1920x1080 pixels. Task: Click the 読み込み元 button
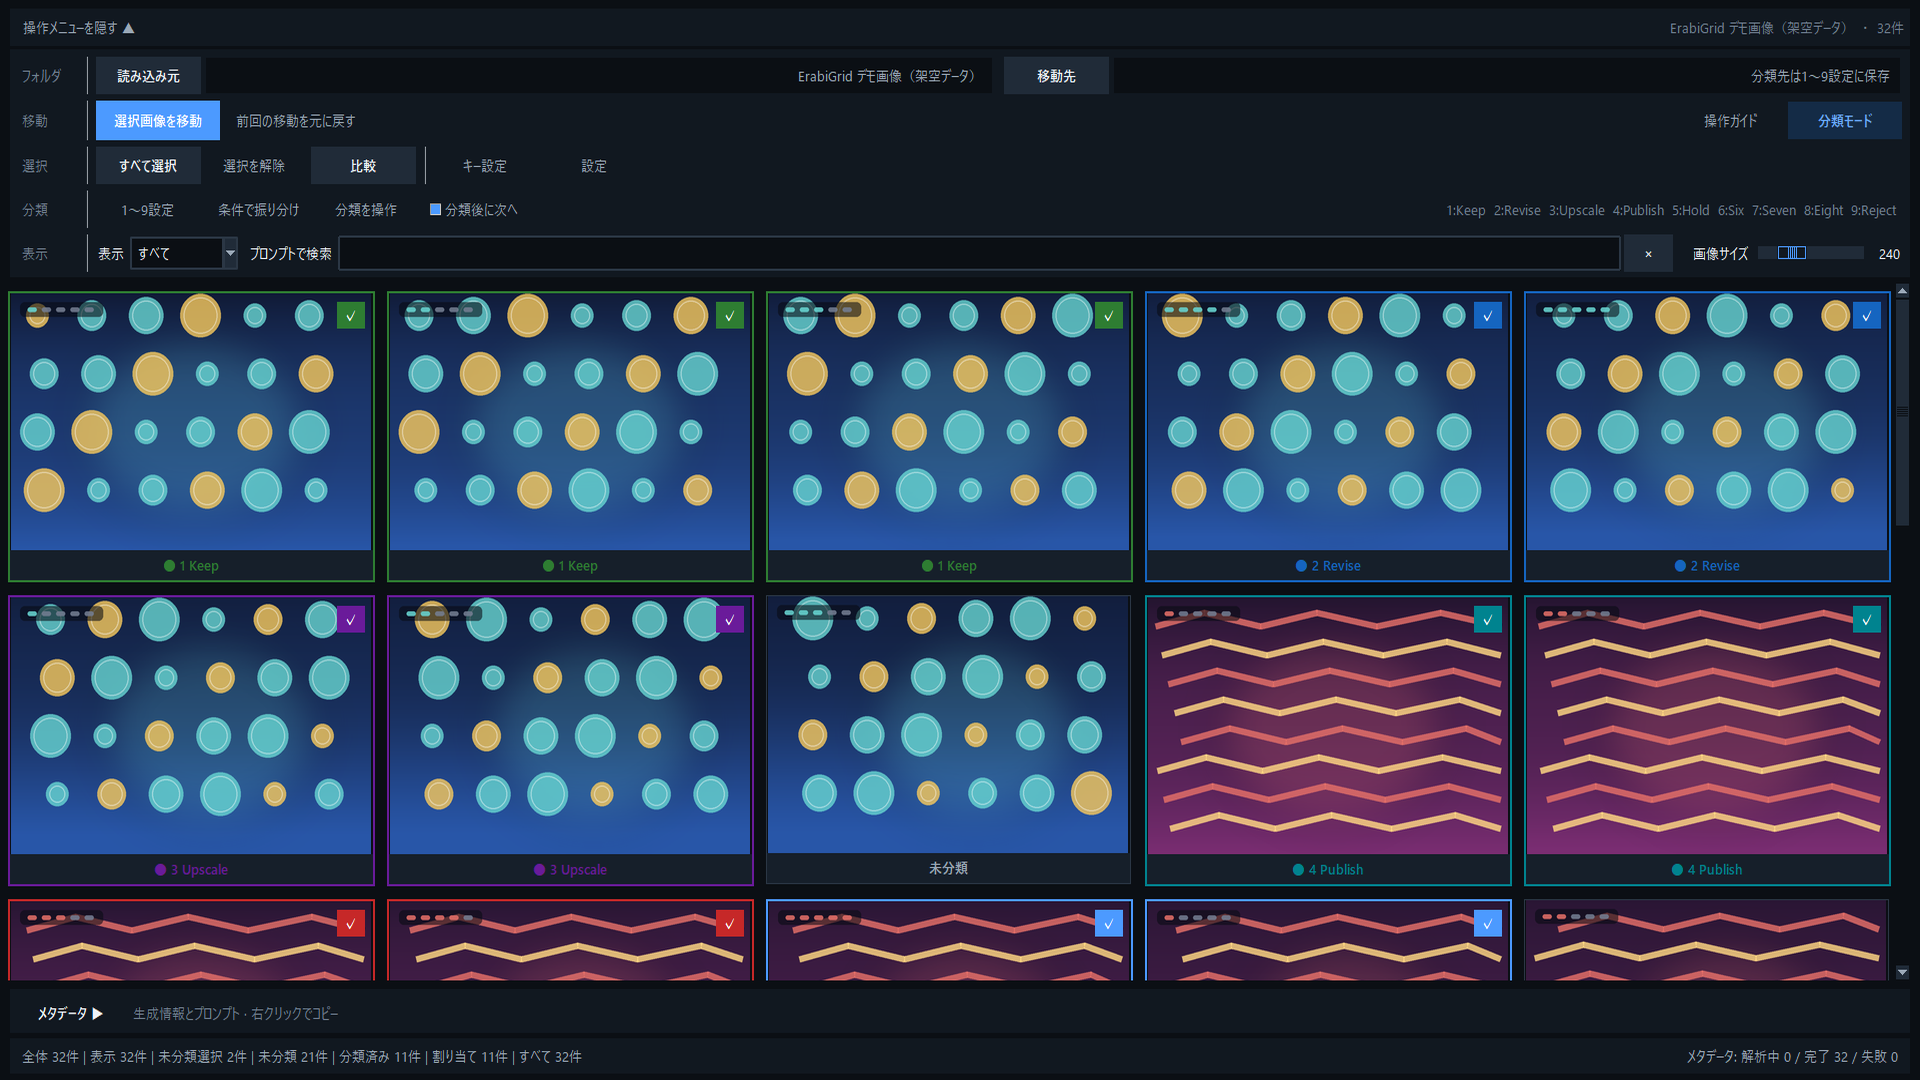(148, 76)
